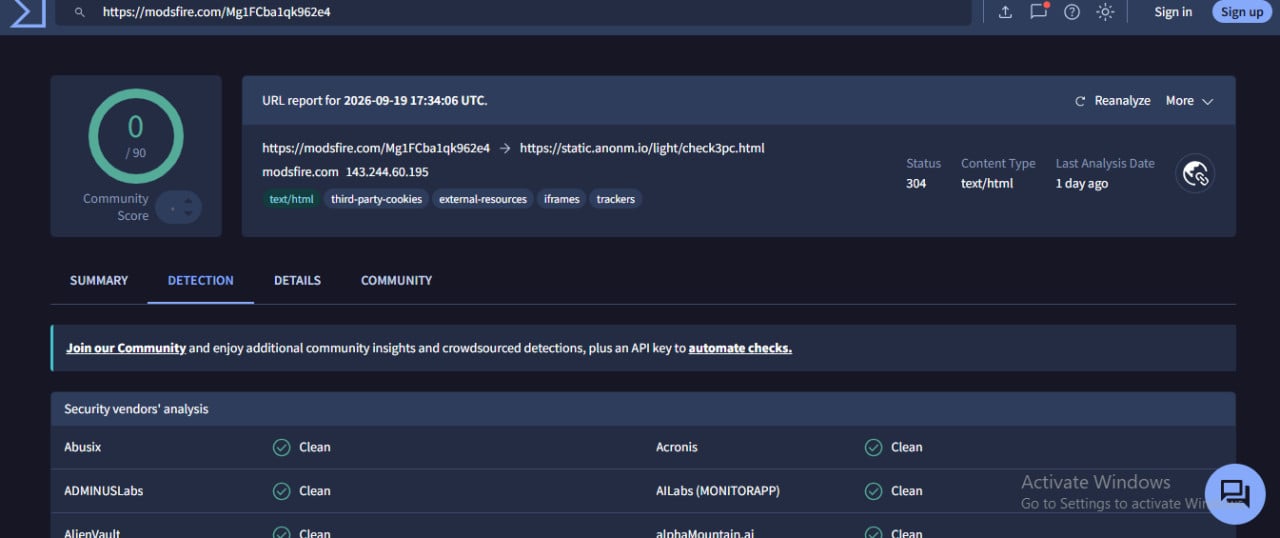
Task: Click the ADMINUSLabs vendor name
Action: [104, 491]
